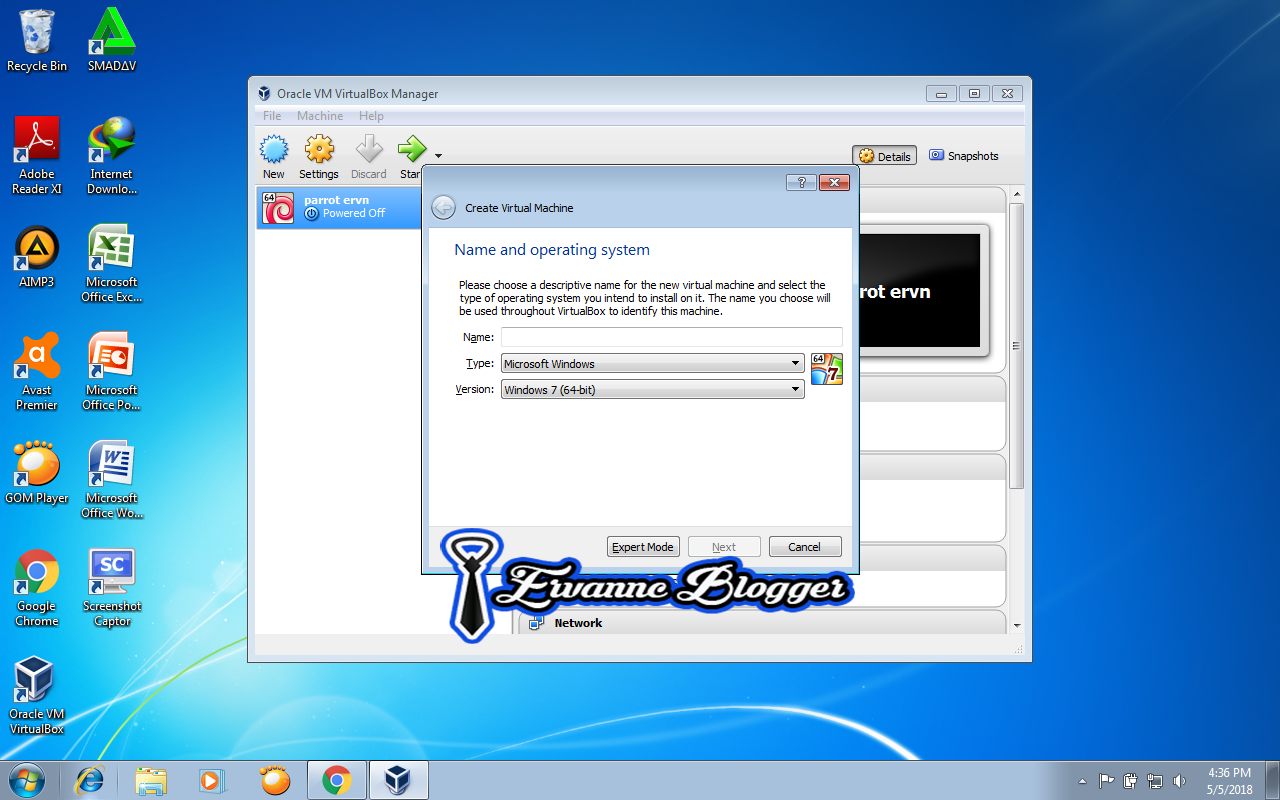This screenshot has width=1280, height=800.
Task: Open Screenshot Captor desktop icon
Action: [112, 587]
